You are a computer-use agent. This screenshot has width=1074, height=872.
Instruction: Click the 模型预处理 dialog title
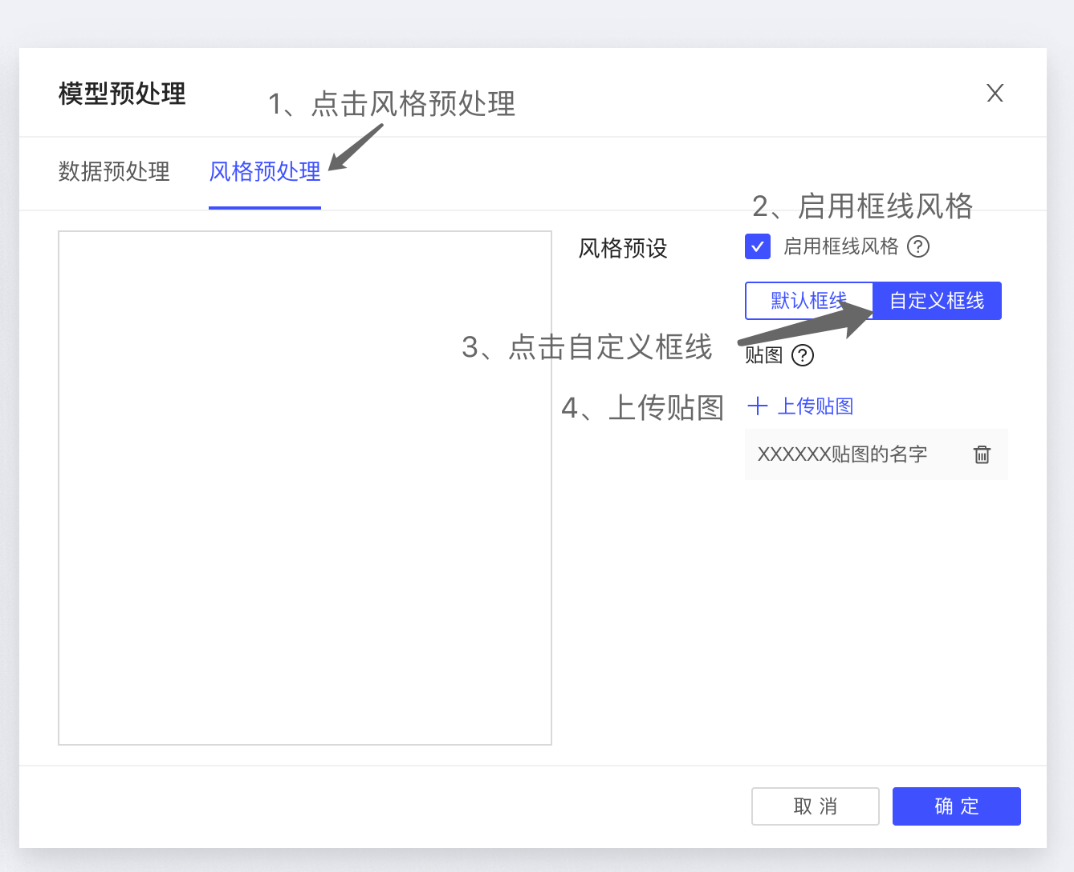pyautogui.click(x=122, y=94)
